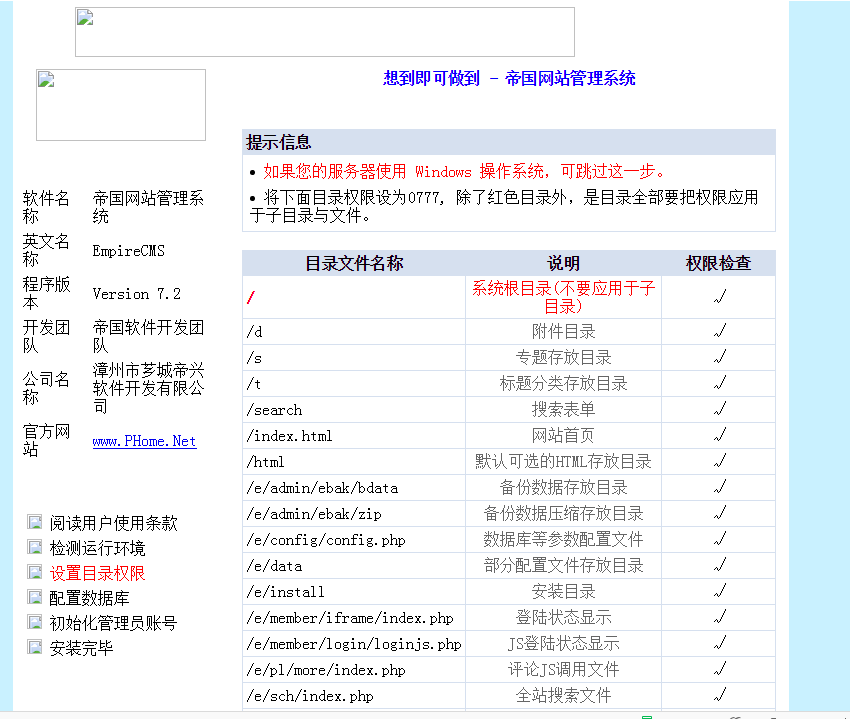Select the 设置目录权限 step in red
Image resolution: width=850 pixels, height=719 pixels.
click(97, 573)
